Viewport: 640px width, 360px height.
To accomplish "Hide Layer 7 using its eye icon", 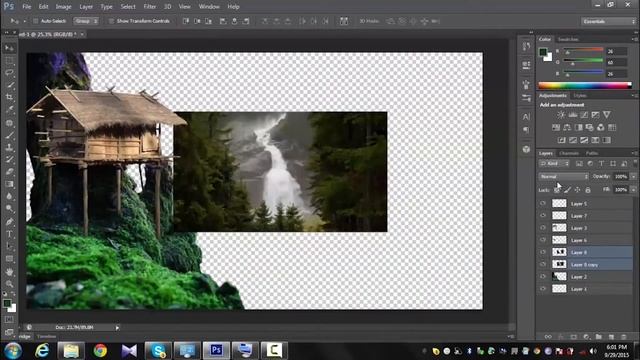I will [543, 216].
